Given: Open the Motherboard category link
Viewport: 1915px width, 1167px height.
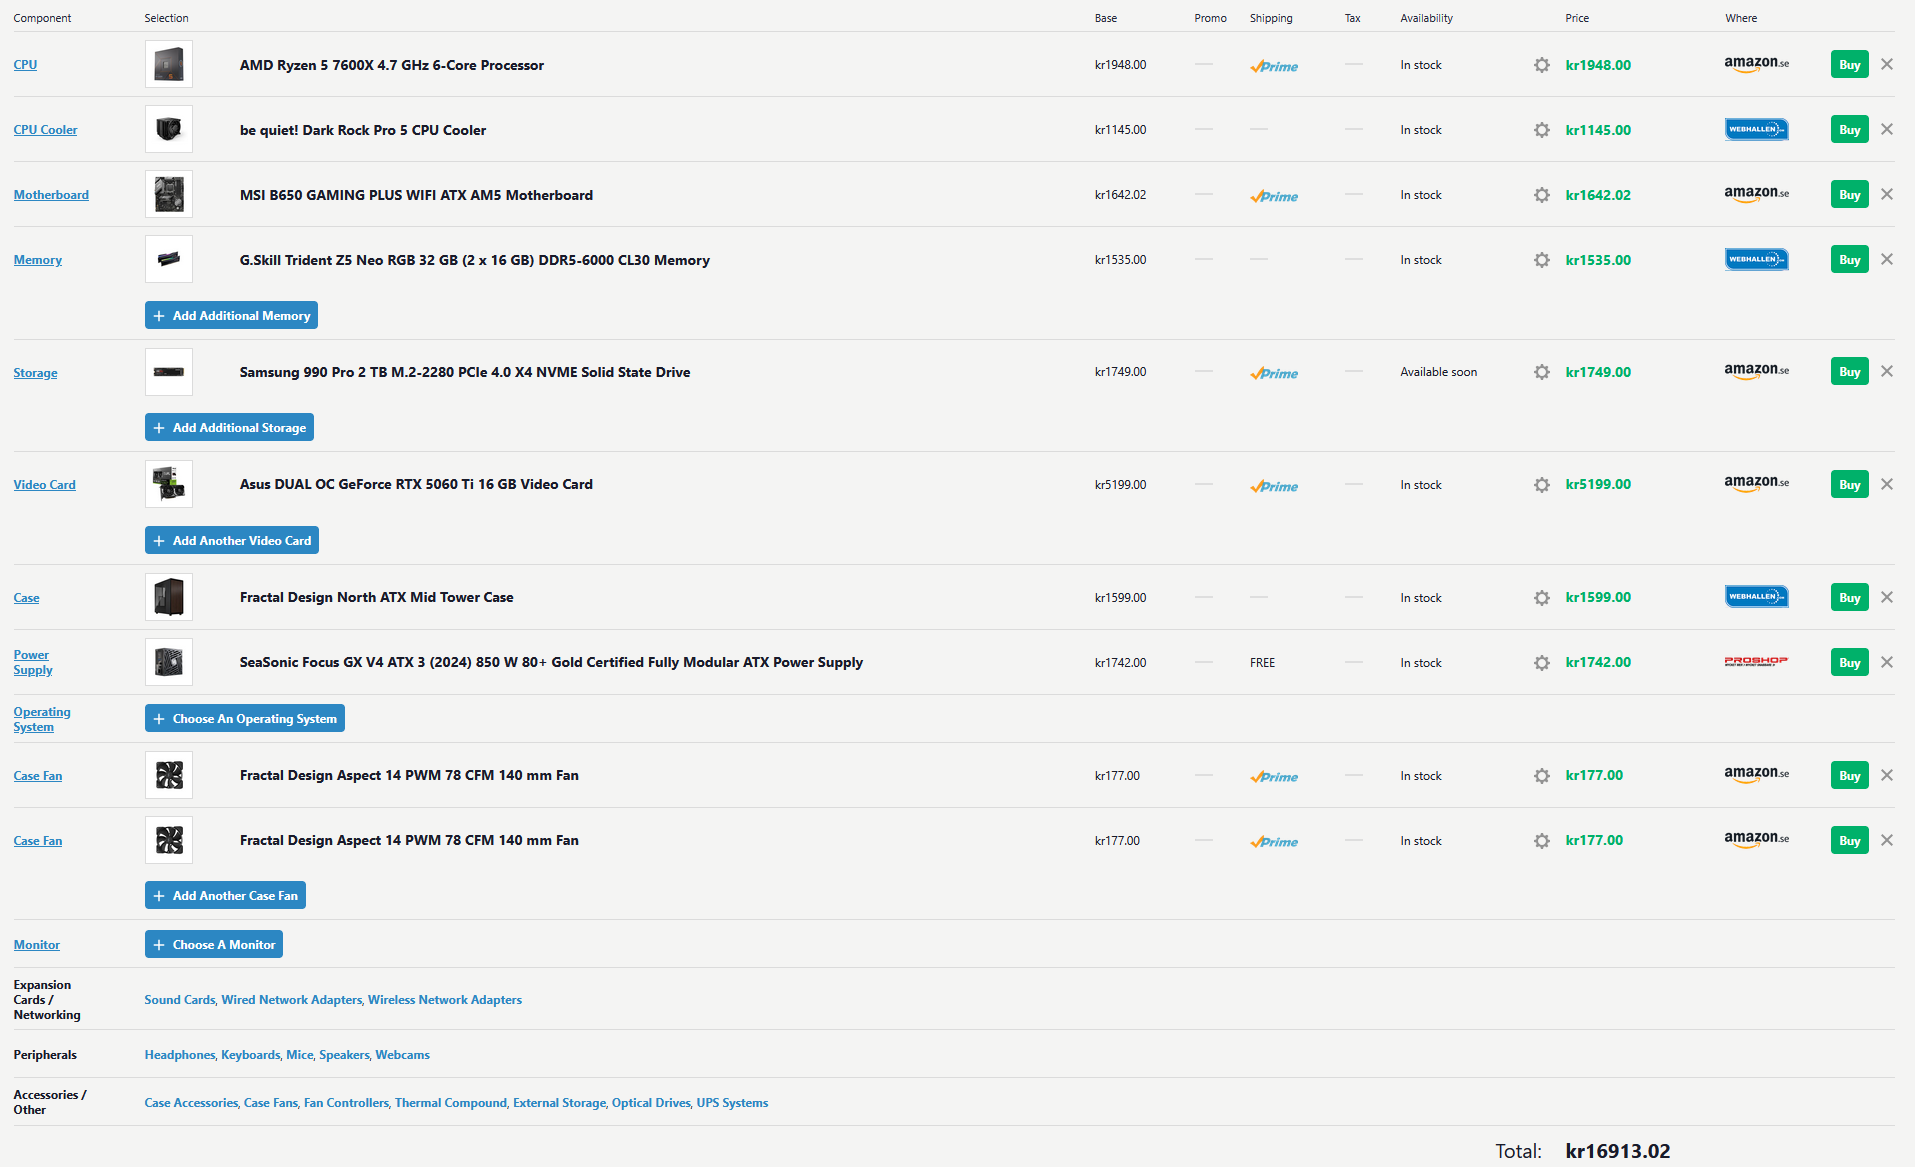Looking at the screenshot, I should pyautogui.click(x=51, y=195).
